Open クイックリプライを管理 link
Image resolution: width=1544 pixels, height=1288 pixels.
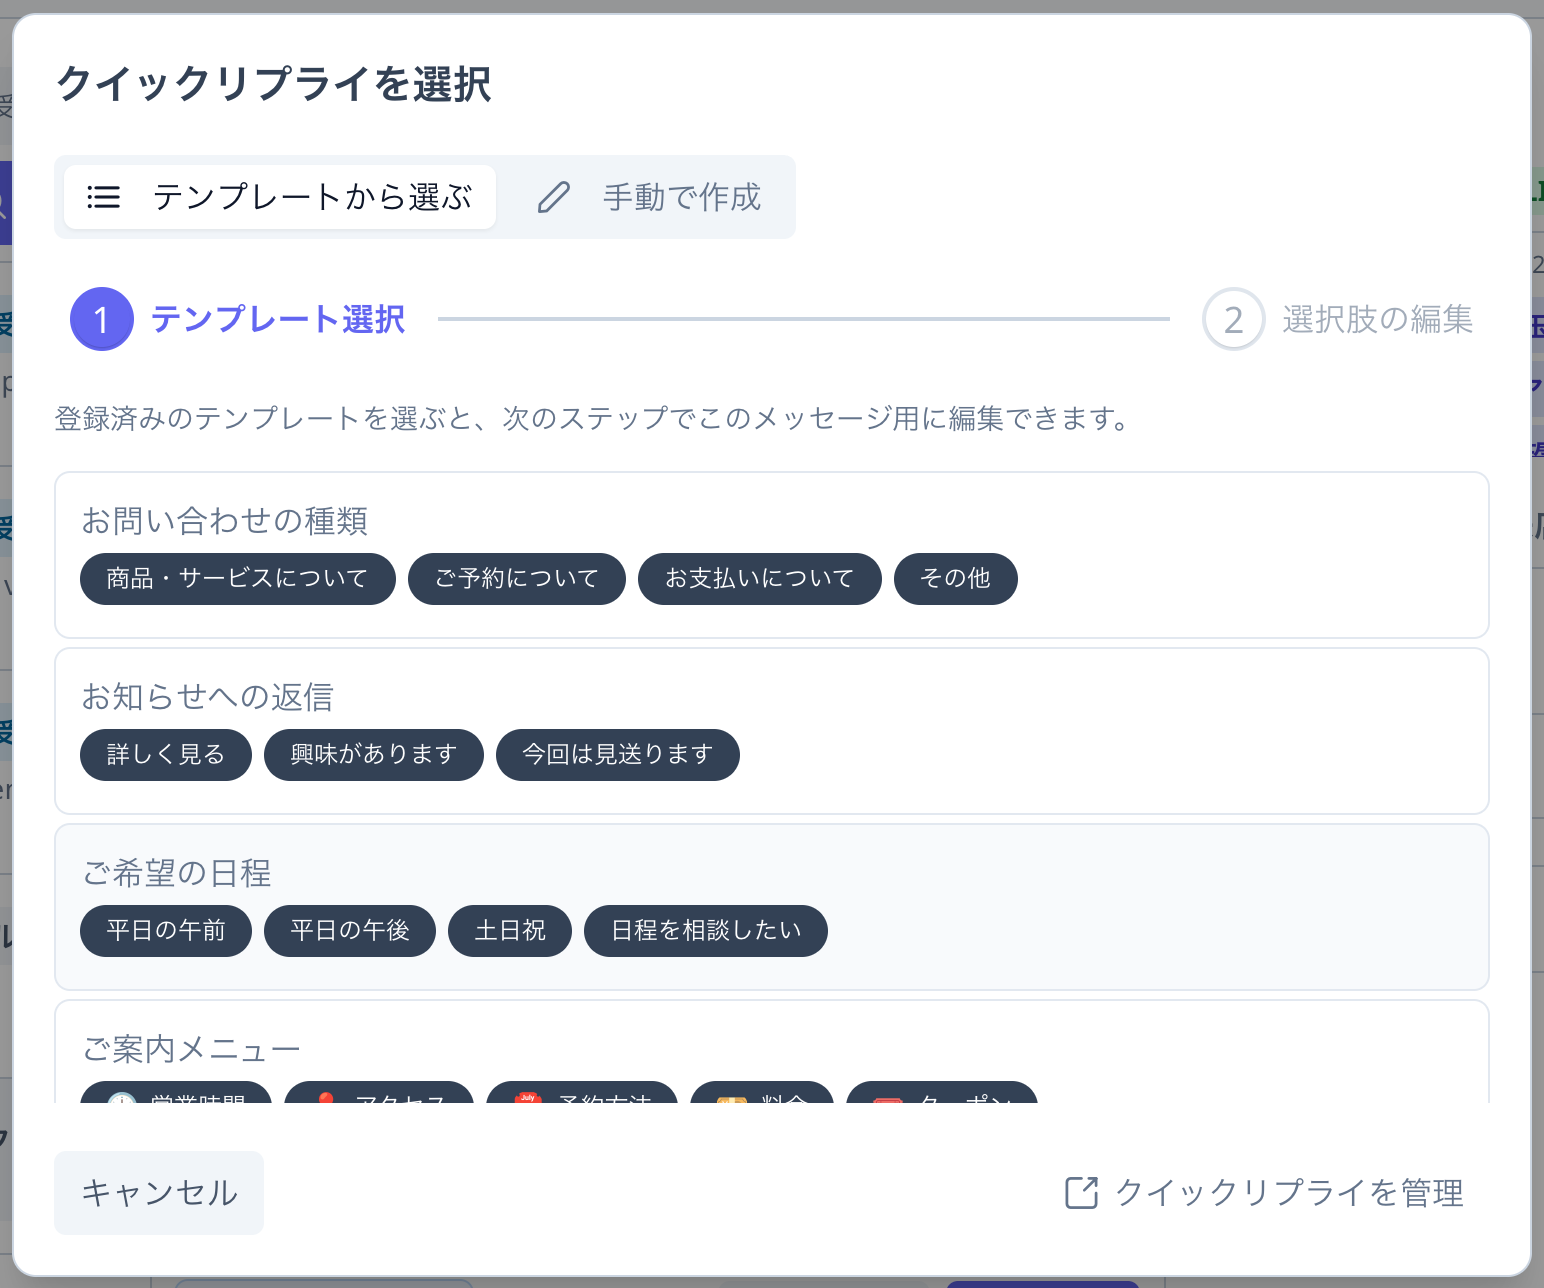coord(1265,1193)
